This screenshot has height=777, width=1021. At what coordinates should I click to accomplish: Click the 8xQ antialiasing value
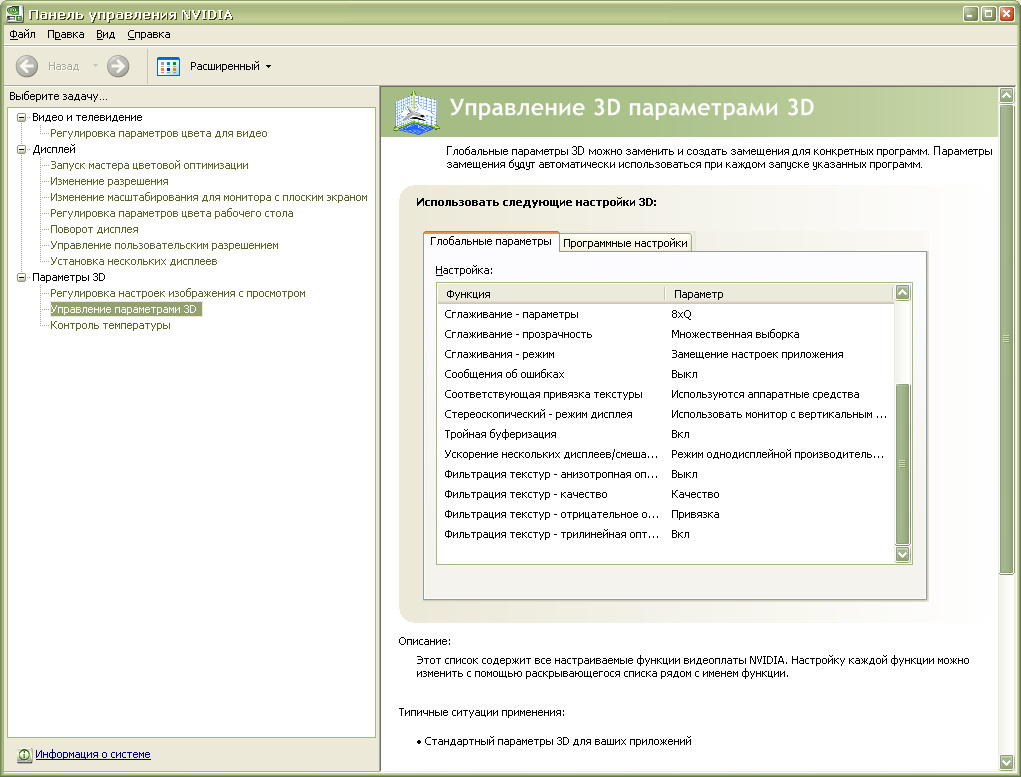(681, 314)
